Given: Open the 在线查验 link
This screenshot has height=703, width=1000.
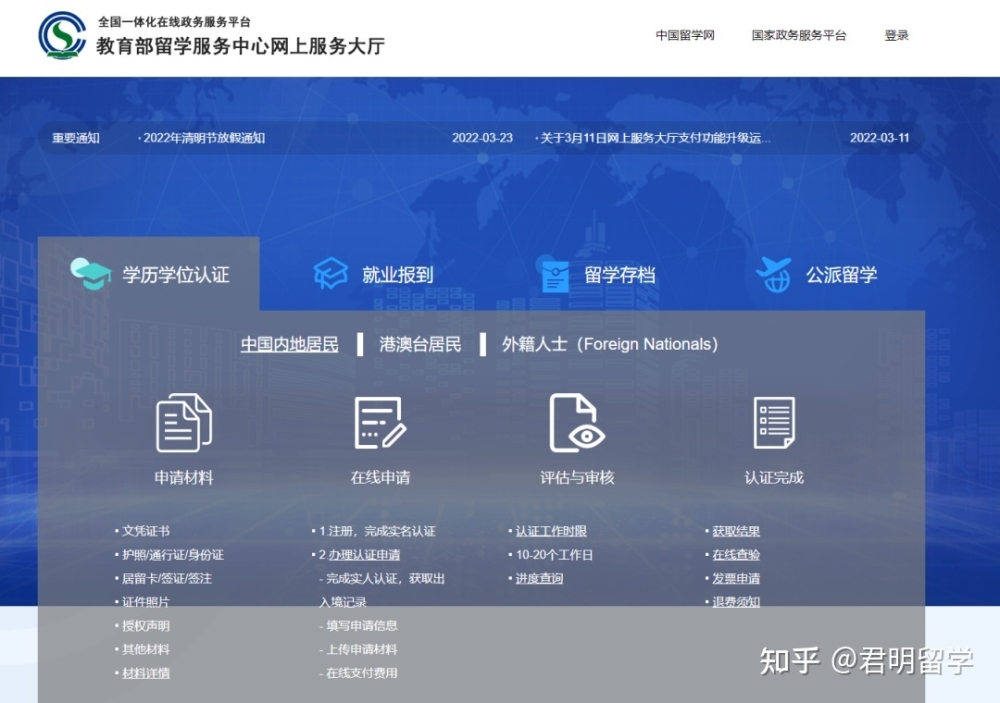Looking at the screenshot, I should point(736,555).
